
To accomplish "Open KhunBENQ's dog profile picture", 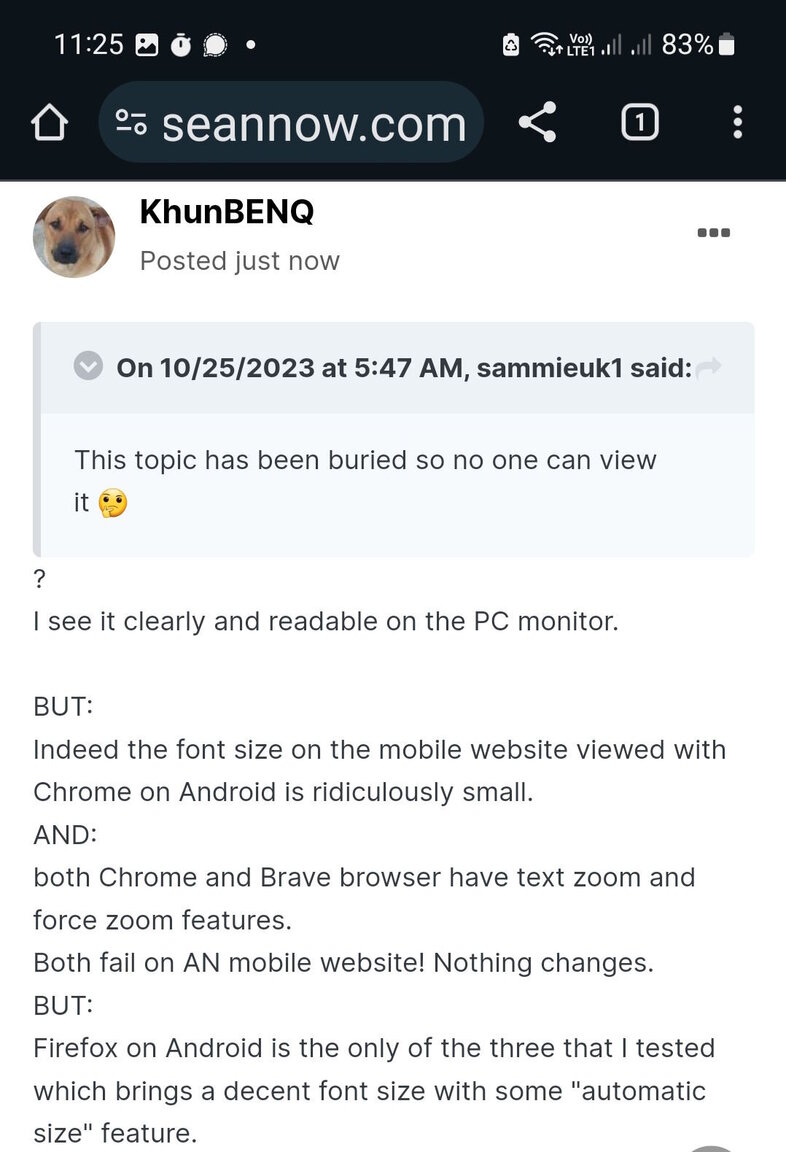I will pyautogui.click(x=74, y=237).
